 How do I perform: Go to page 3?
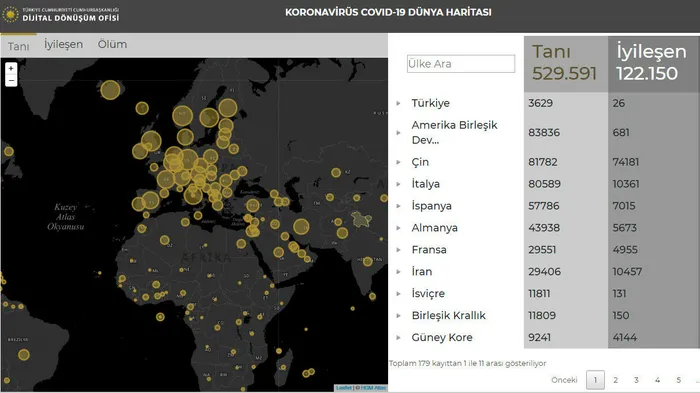coord(636,380)
